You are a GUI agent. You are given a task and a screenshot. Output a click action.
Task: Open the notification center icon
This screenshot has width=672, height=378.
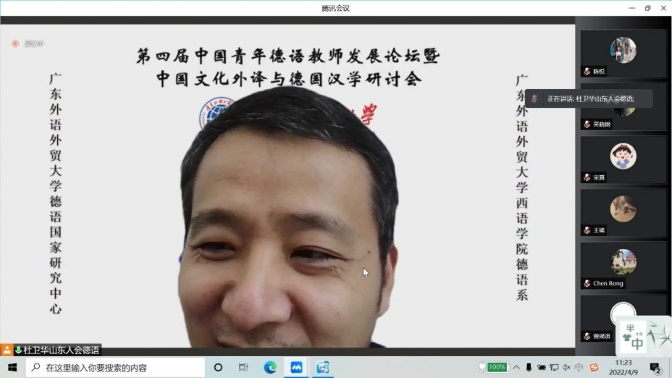(x=654, y=368)
